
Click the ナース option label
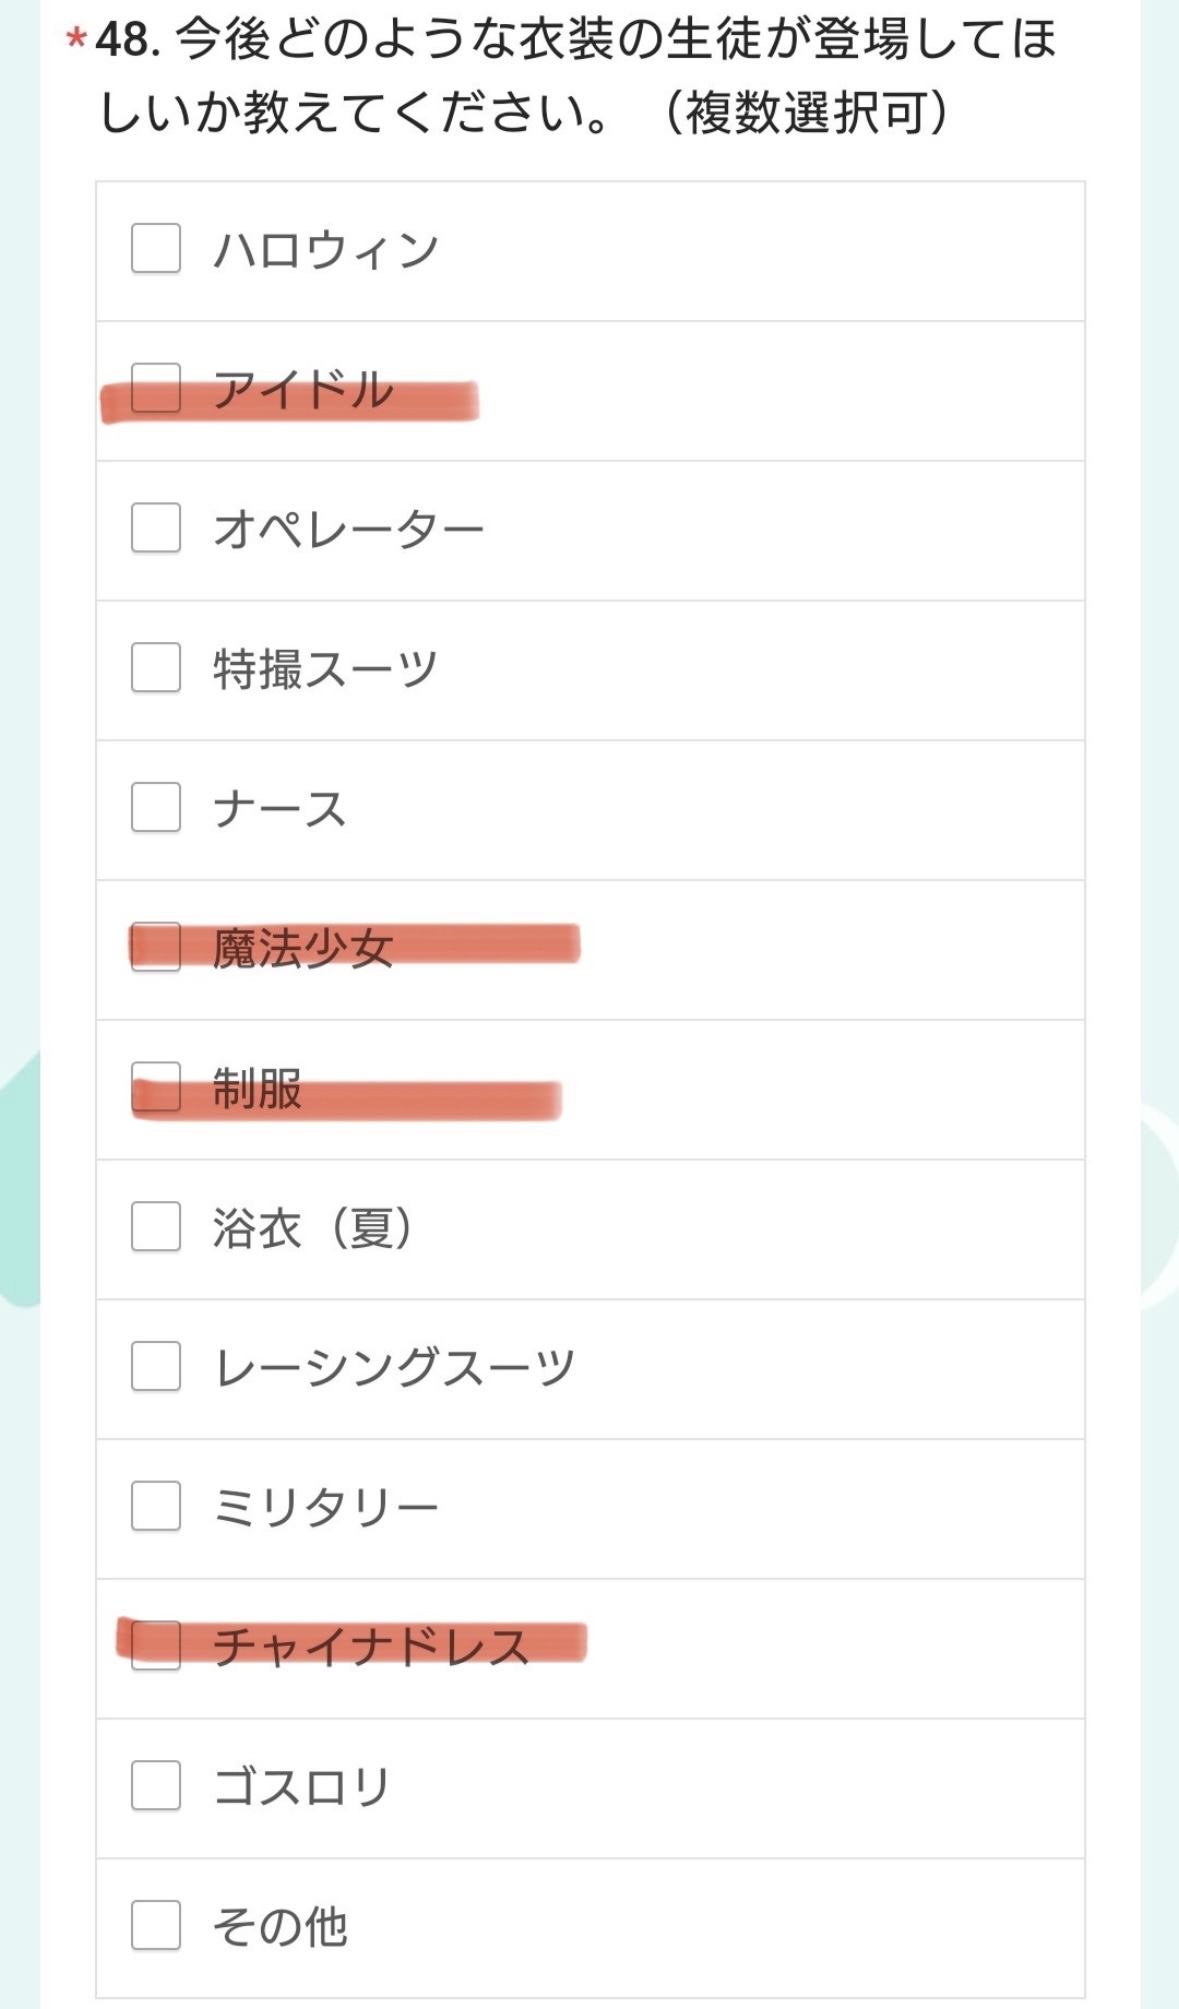tap(280, 809)
